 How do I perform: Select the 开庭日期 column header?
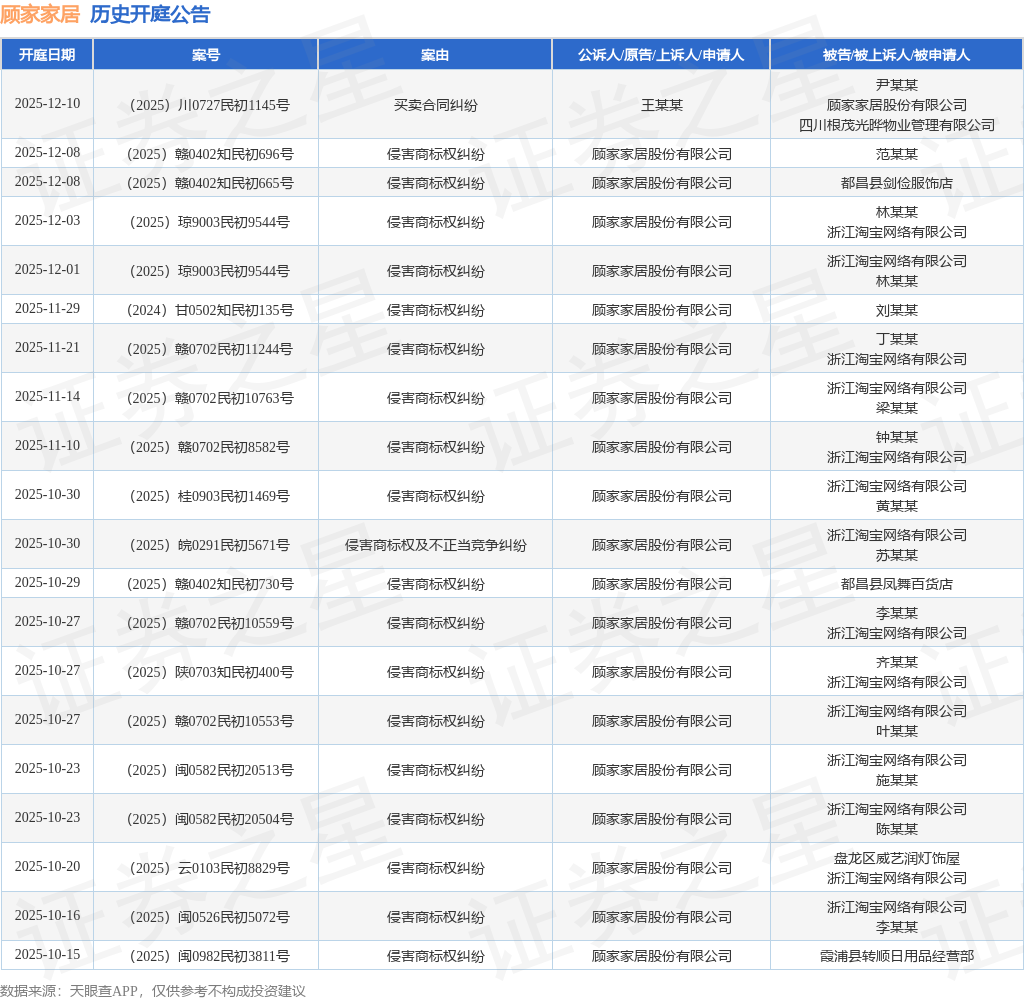pyautogui.click(x=47, y=55)
